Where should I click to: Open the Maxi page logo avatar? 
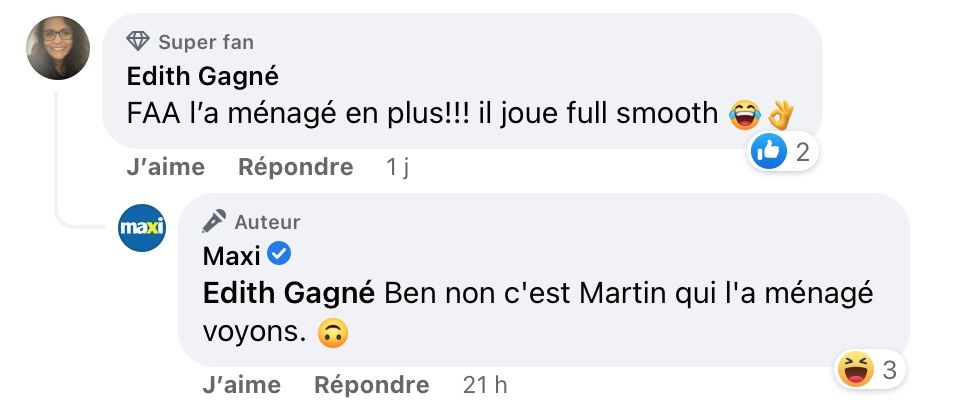(x=141, y=228)
